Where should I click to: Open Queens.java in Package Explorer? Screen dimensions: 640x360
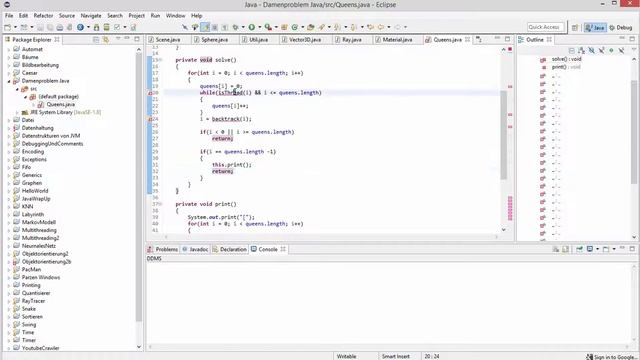click(60, 104)
